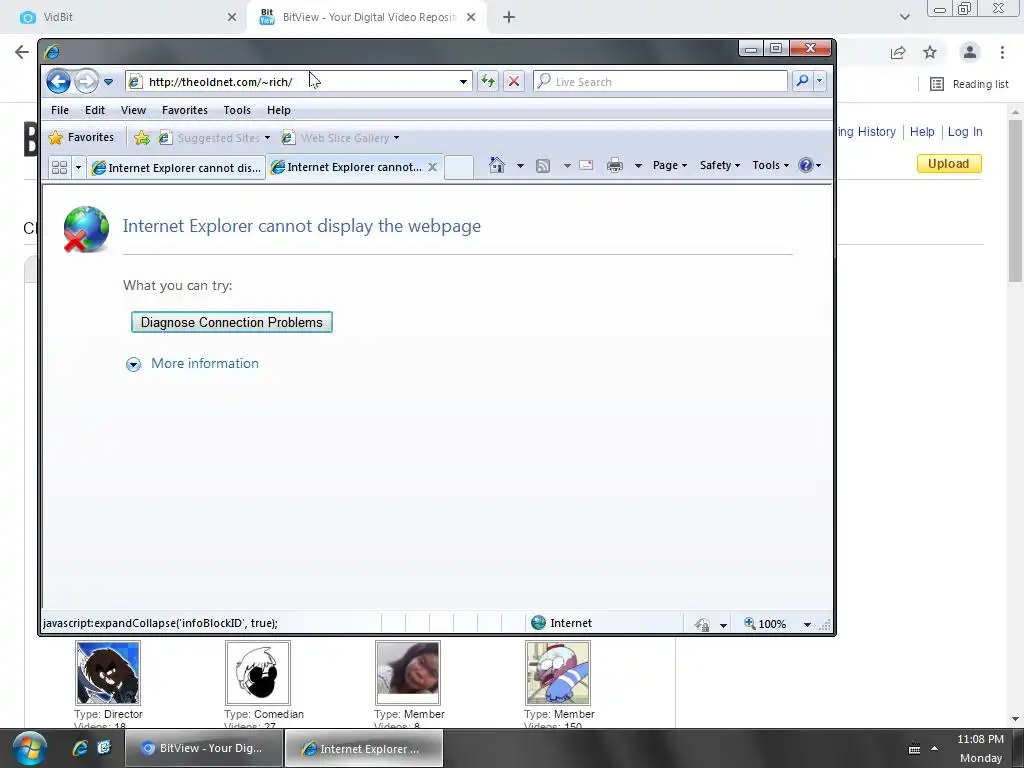Switch to first 'Internet Explorer cannot dis...' tab

click(x=176, y=168)
